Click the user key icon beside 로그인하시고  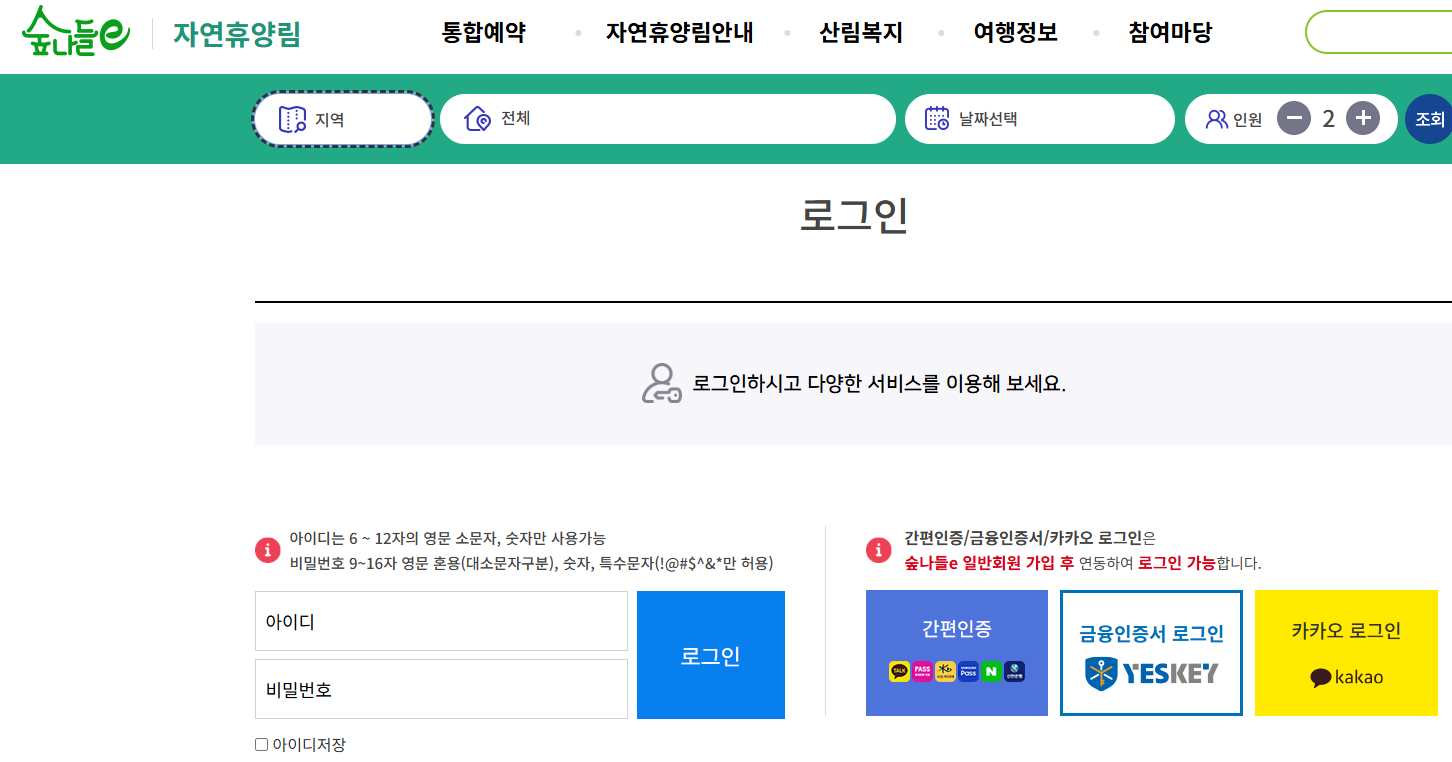pyautogui.click(x=661, y=384)
